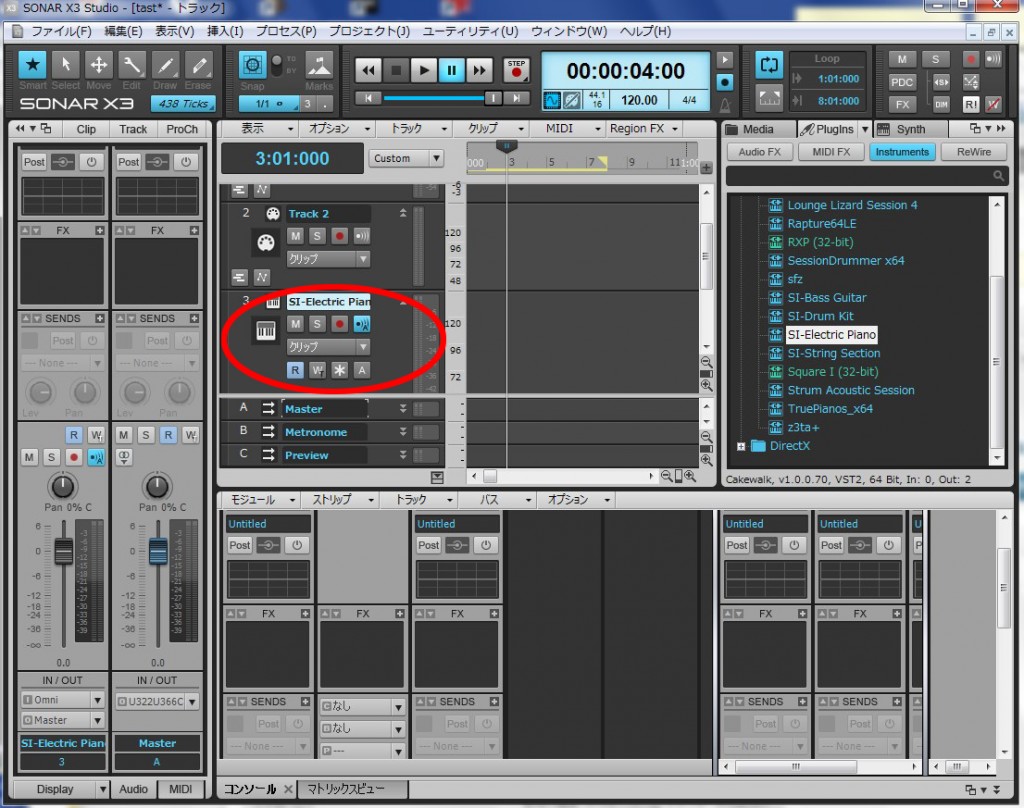Select the Erase tool

(198, 65)
